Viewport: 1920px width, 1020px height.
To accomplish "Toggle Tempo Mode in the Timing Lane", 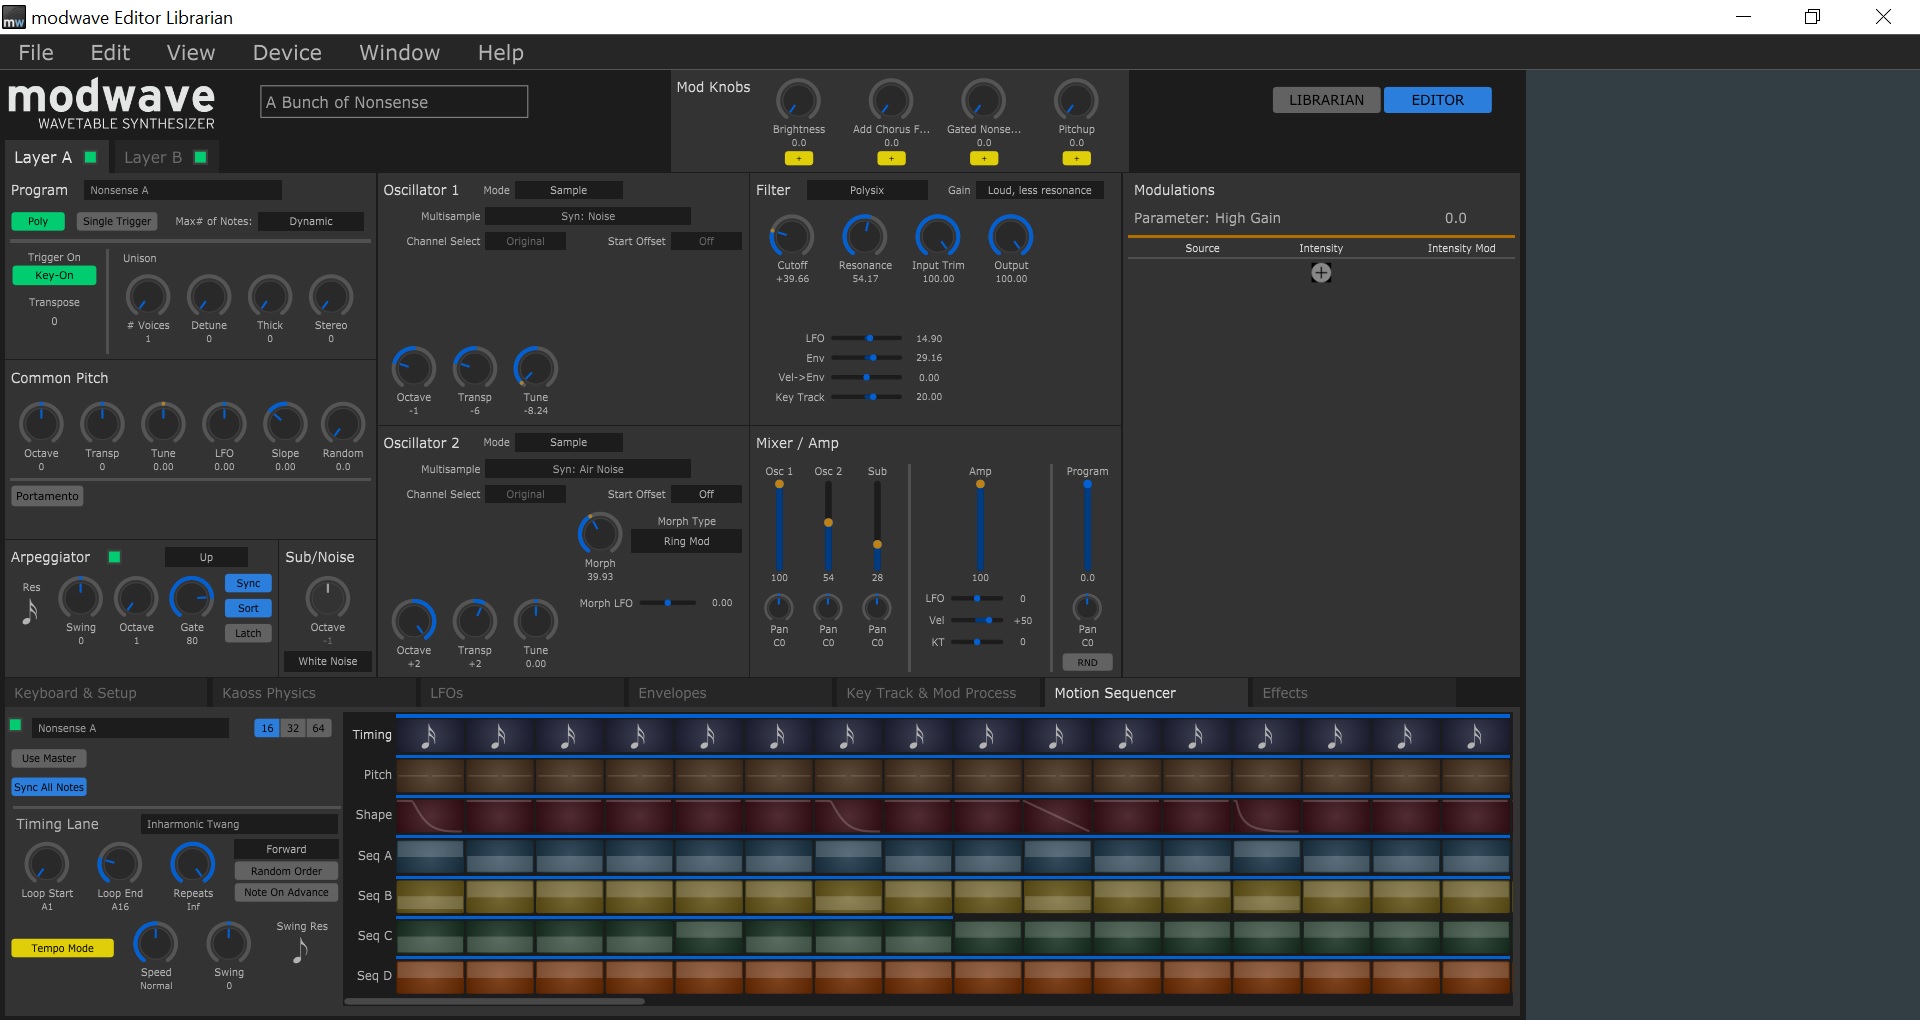I will tap(61, 948).
